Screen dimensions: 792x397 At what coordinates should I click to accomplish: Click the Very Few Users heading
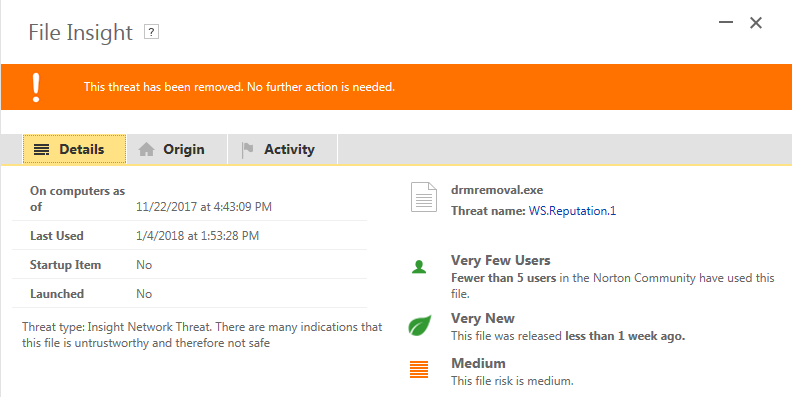coord(501,261)
